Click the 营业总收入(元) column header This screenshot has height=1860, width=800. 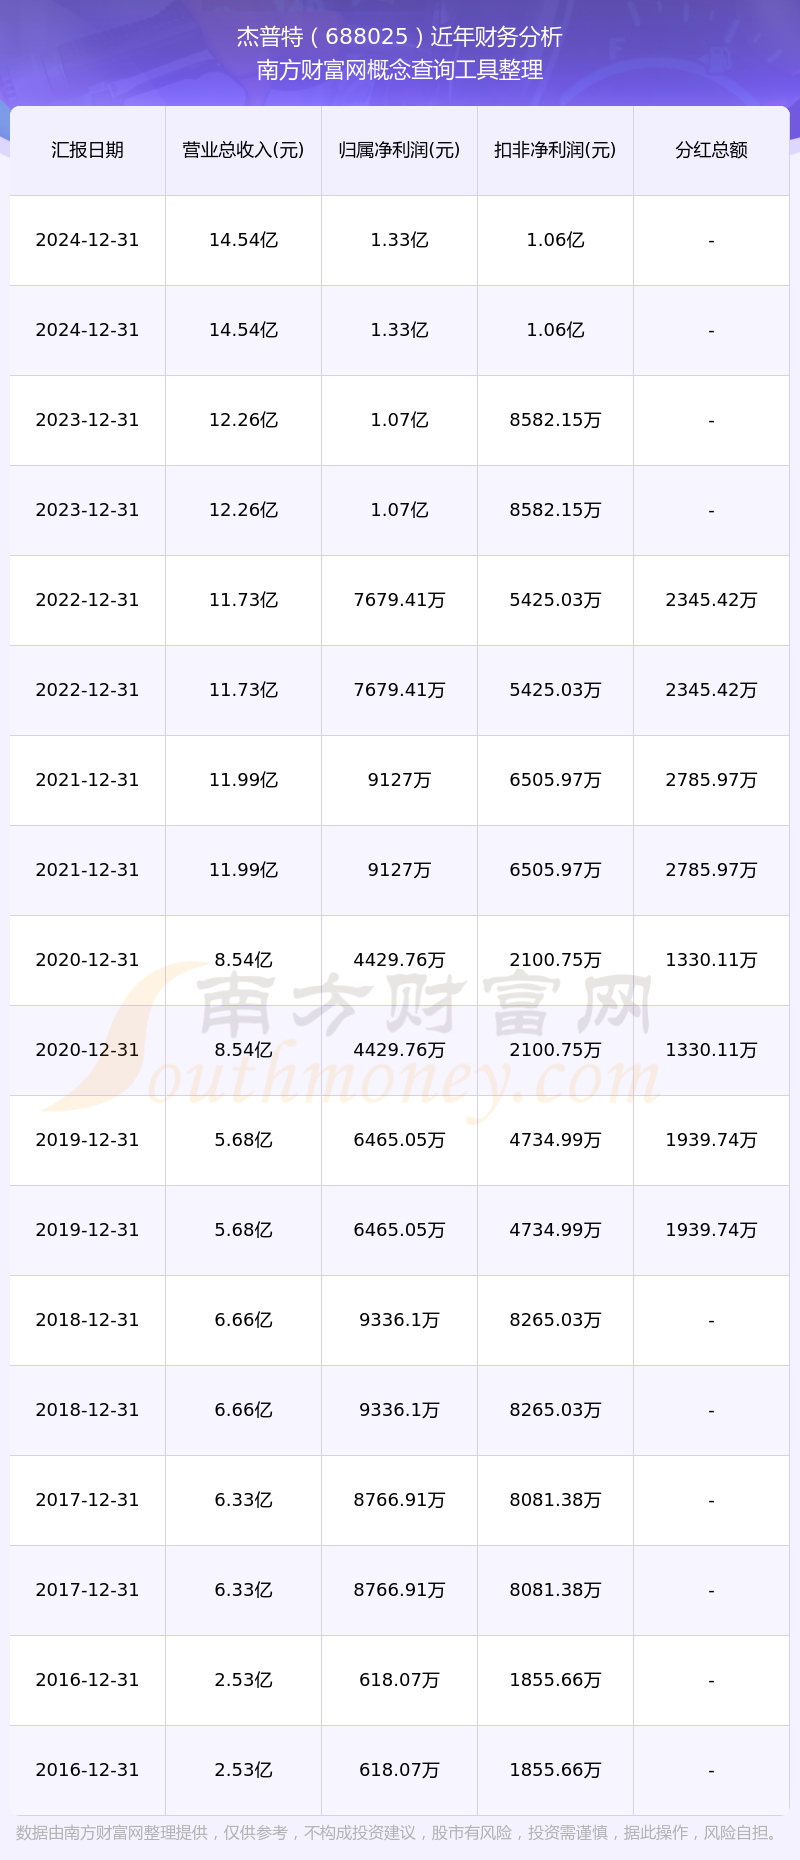tap(243, 150)
